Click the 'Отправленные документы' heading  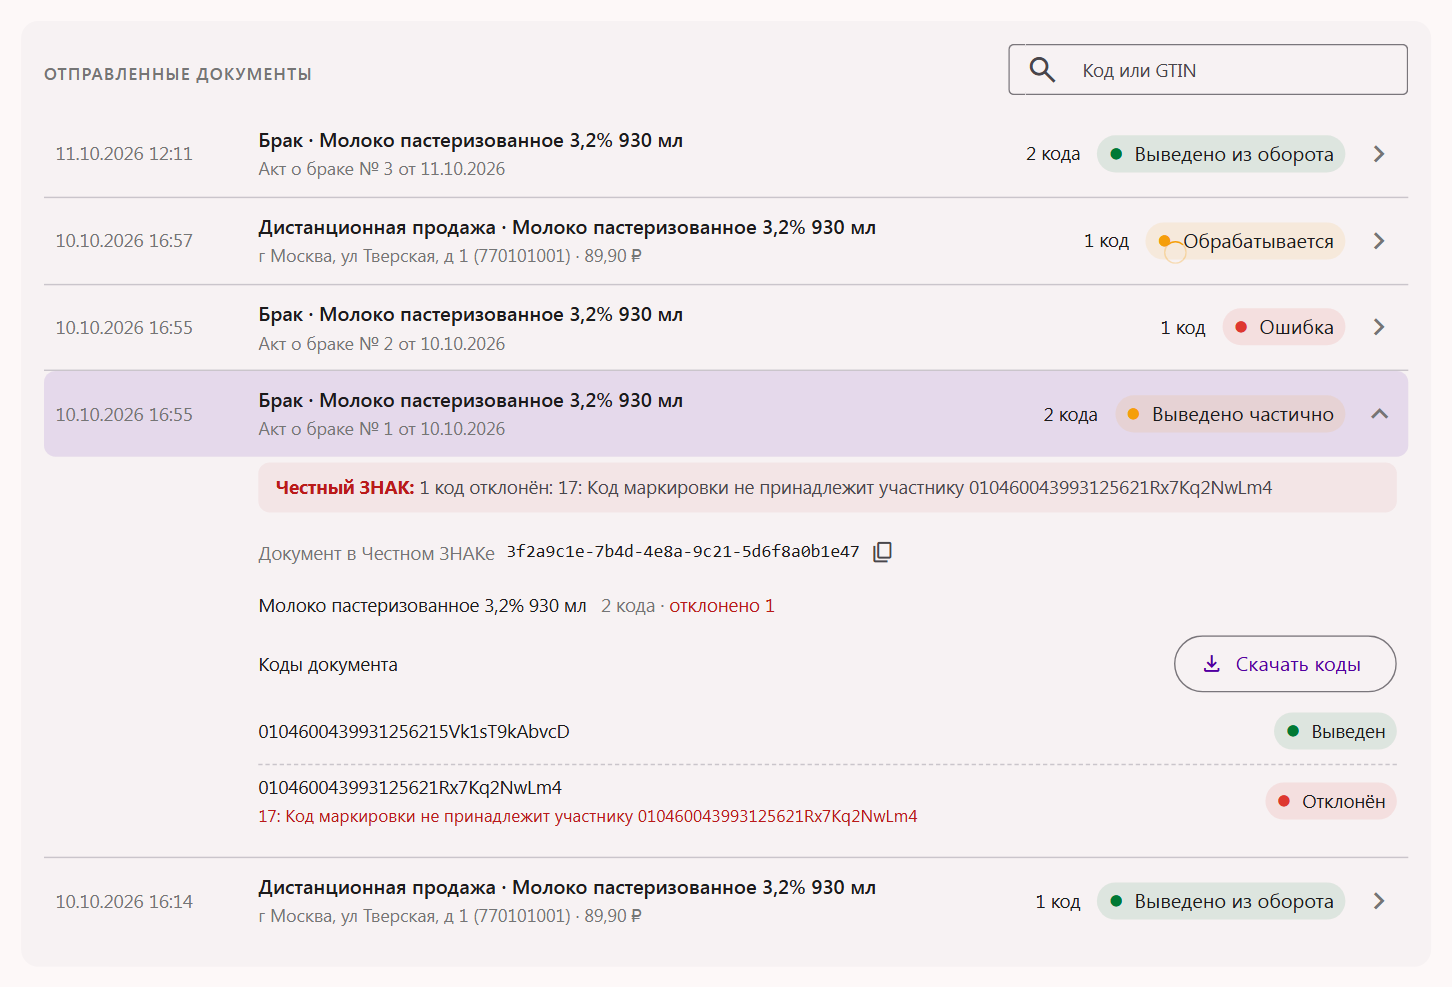click(178, 74)
